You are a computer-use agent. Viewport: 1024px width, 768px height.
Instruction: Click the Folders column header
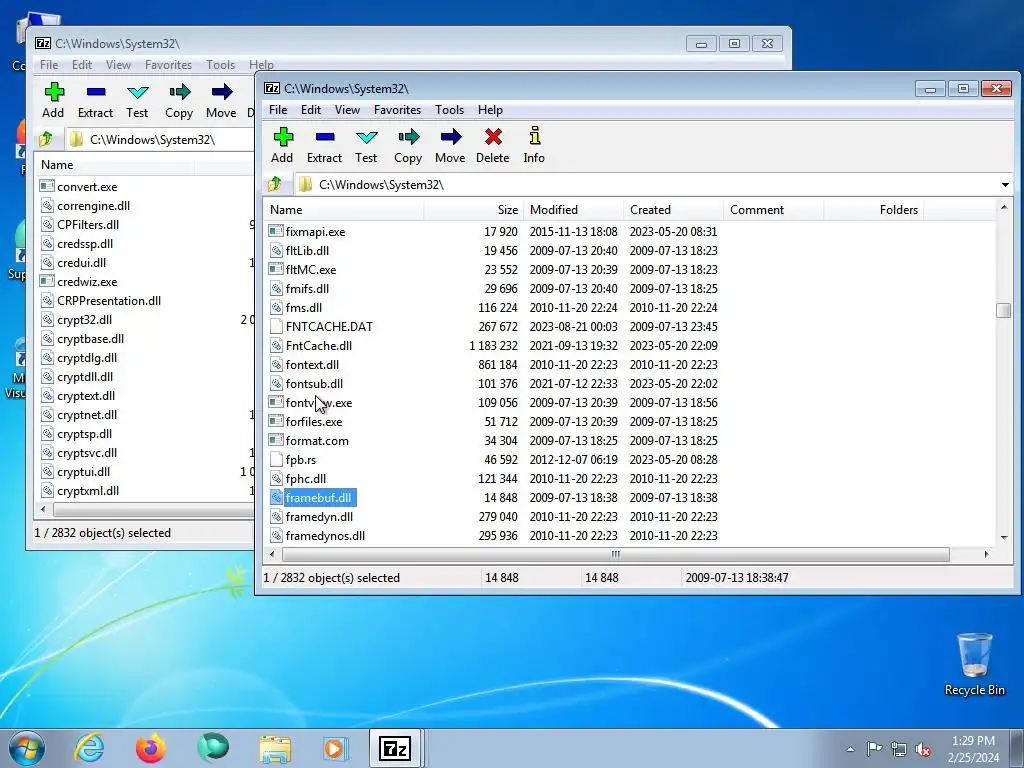(x=873, y=210)
